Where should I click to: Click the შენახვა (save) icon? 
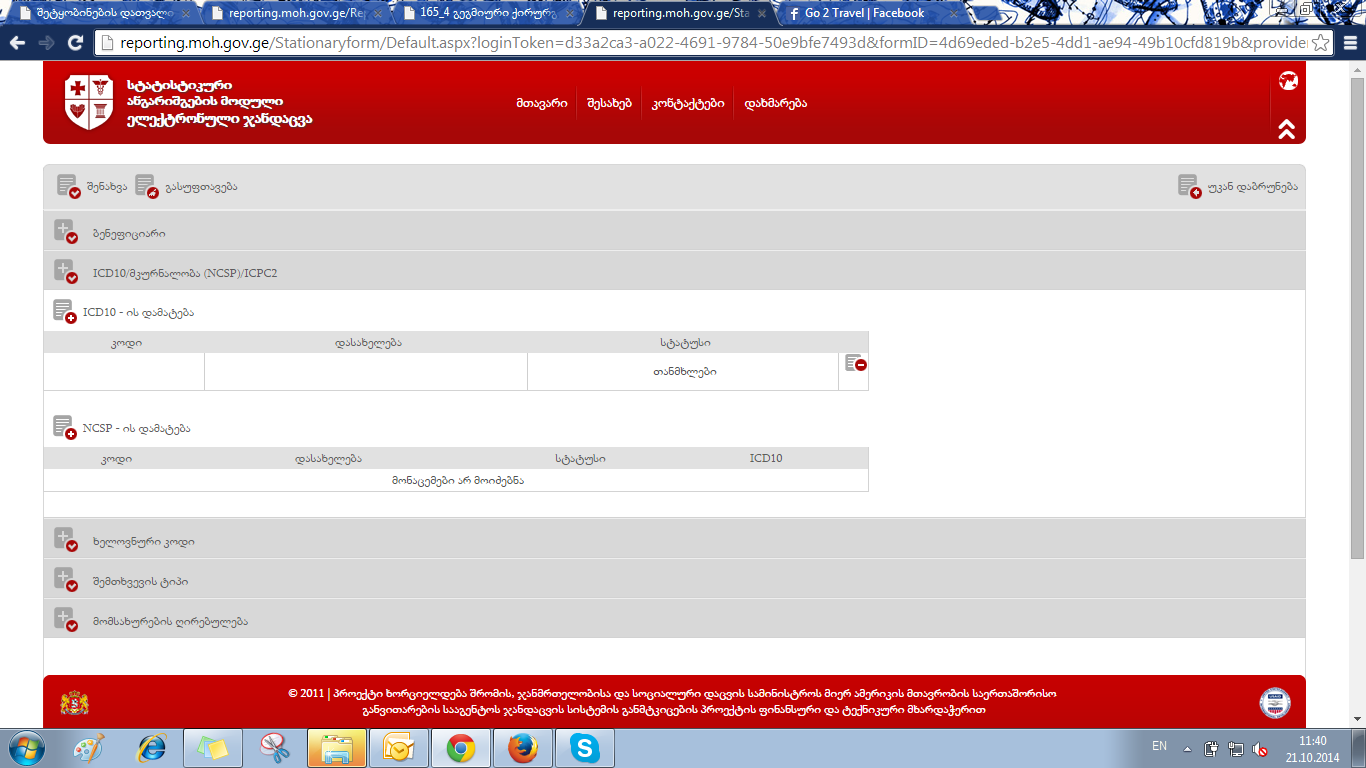[x=67, y=186]
